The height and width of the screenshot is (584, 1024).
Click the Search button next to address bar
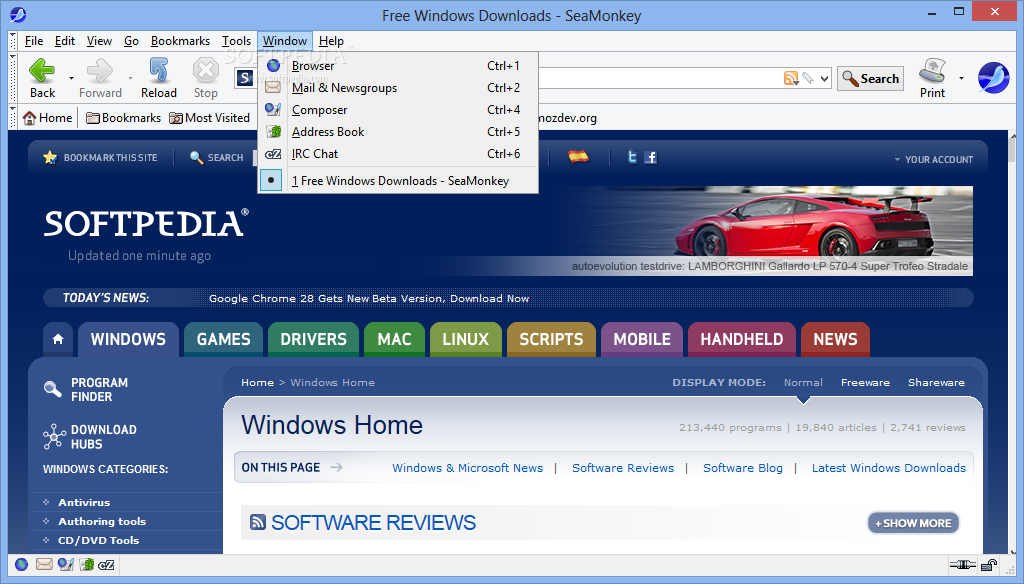click(871, 78)
